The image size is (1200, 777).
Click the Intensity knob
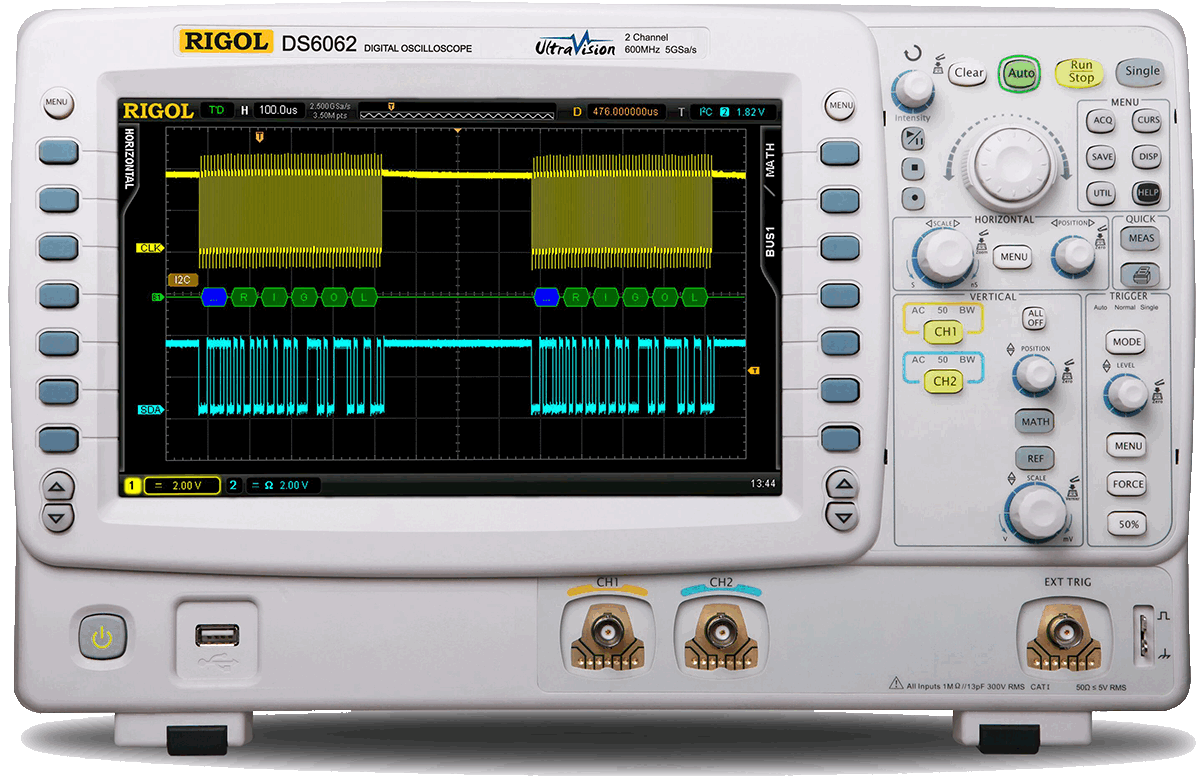tap(912, 92)
